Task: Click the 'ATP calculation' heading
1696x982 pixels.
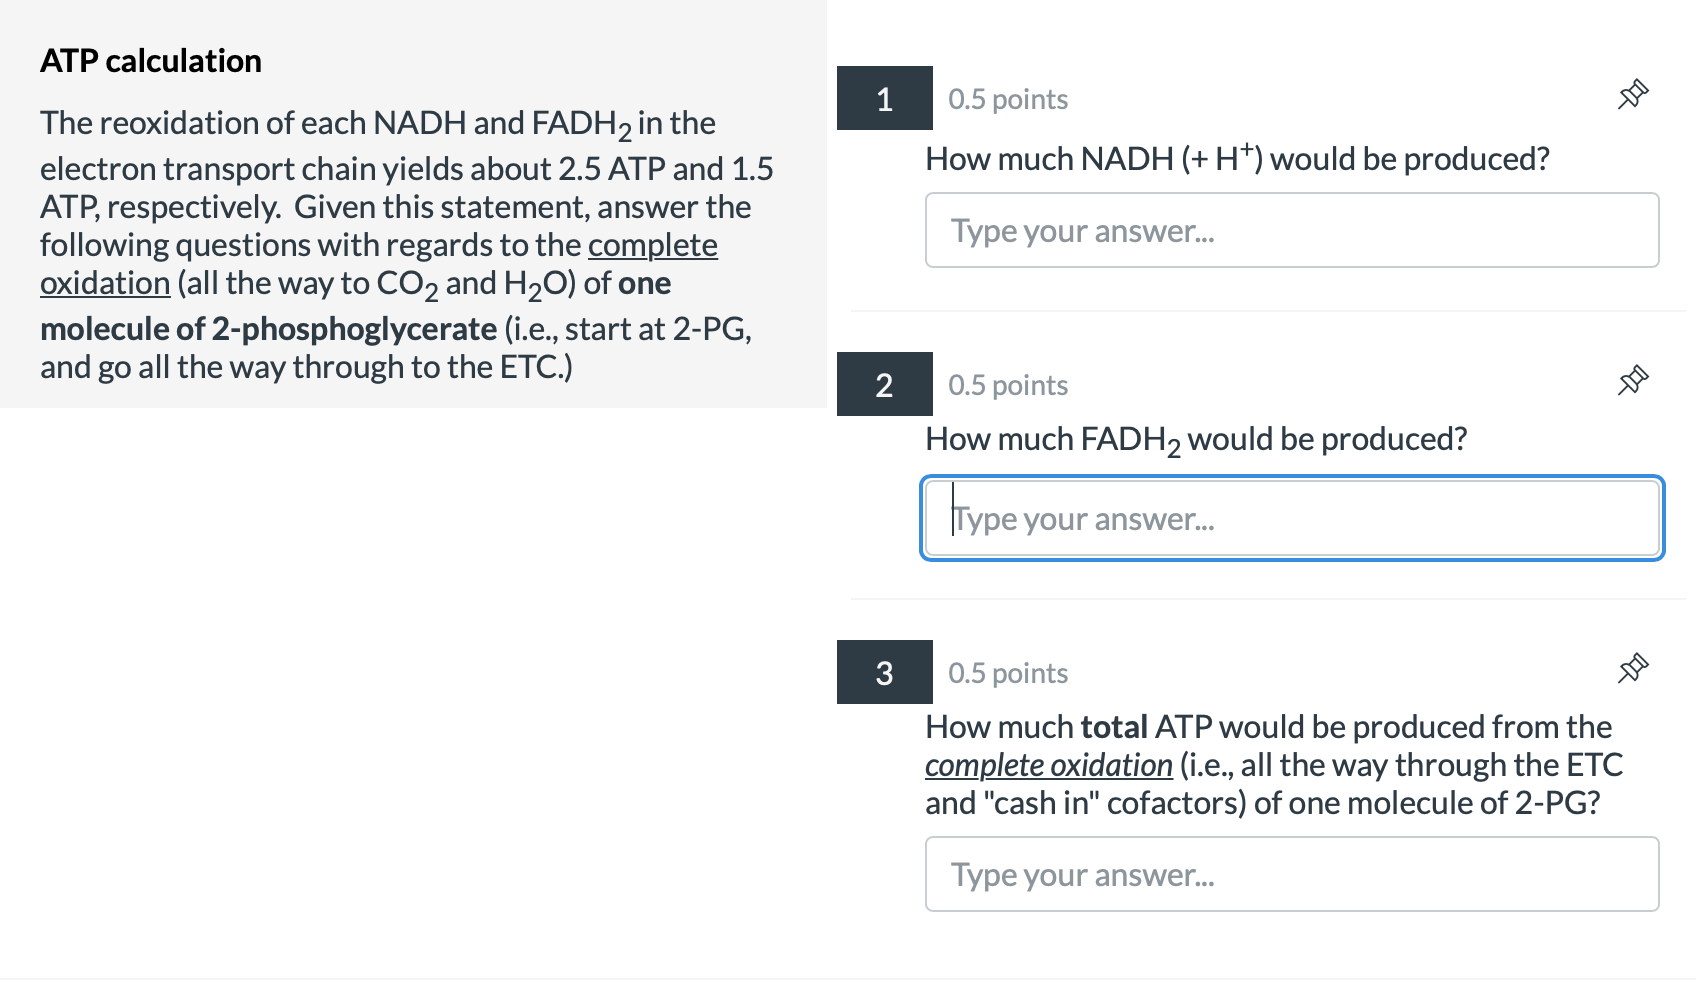Action: pyautogui.click(x=150, y=60)
